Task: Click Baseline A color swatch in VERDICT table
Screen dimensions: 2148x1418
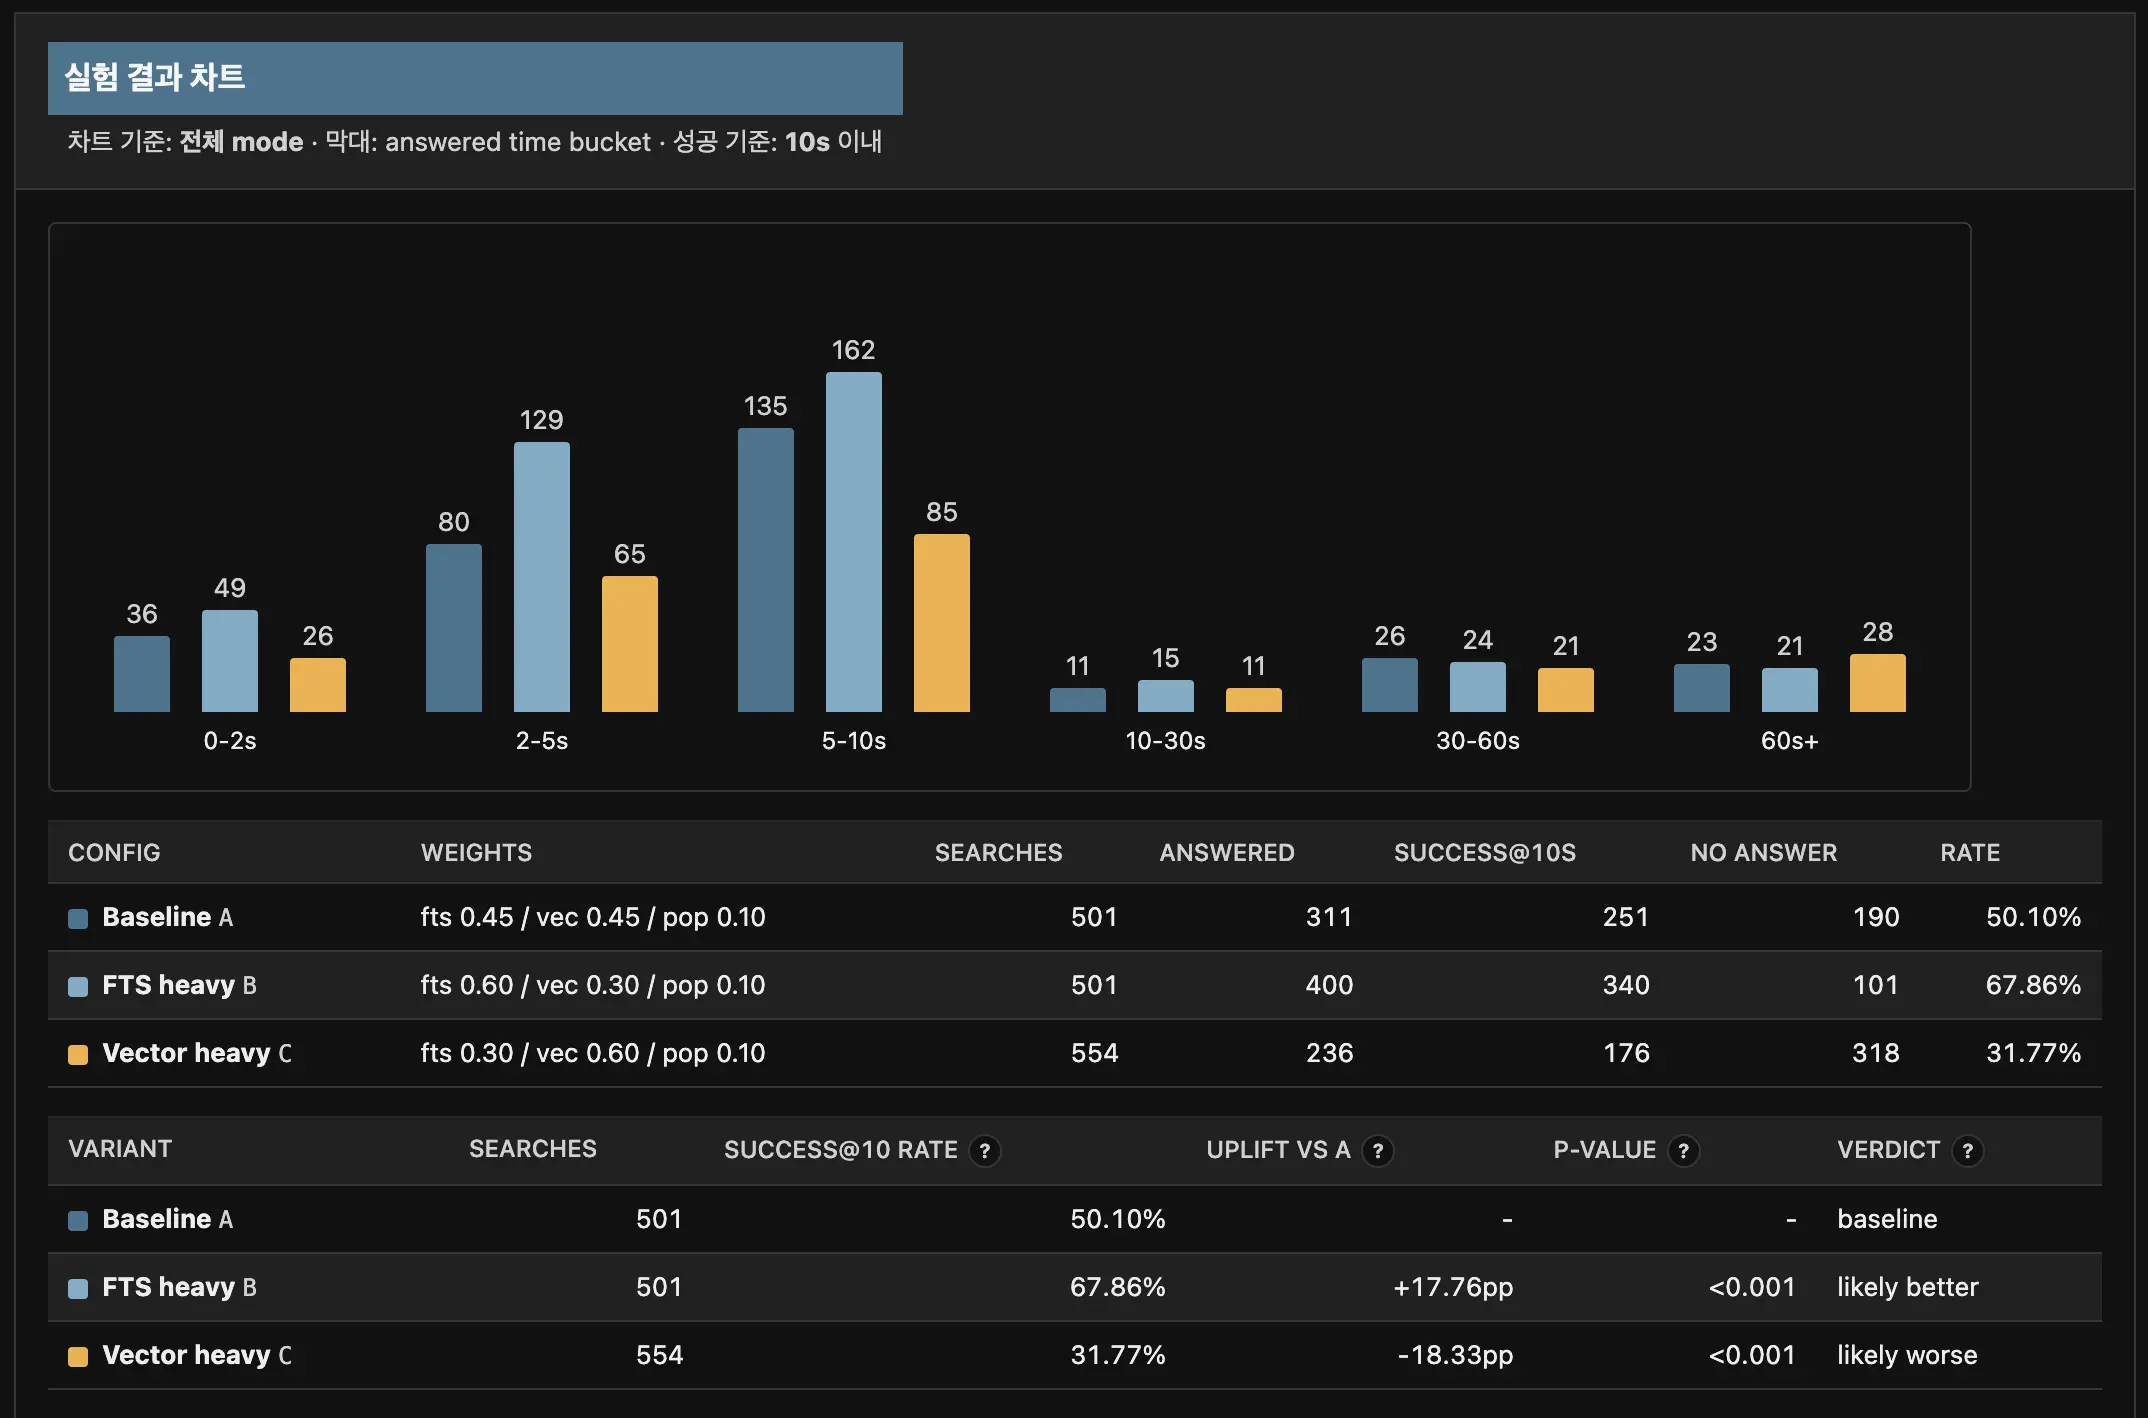Action: click(x=78, y=1220)
